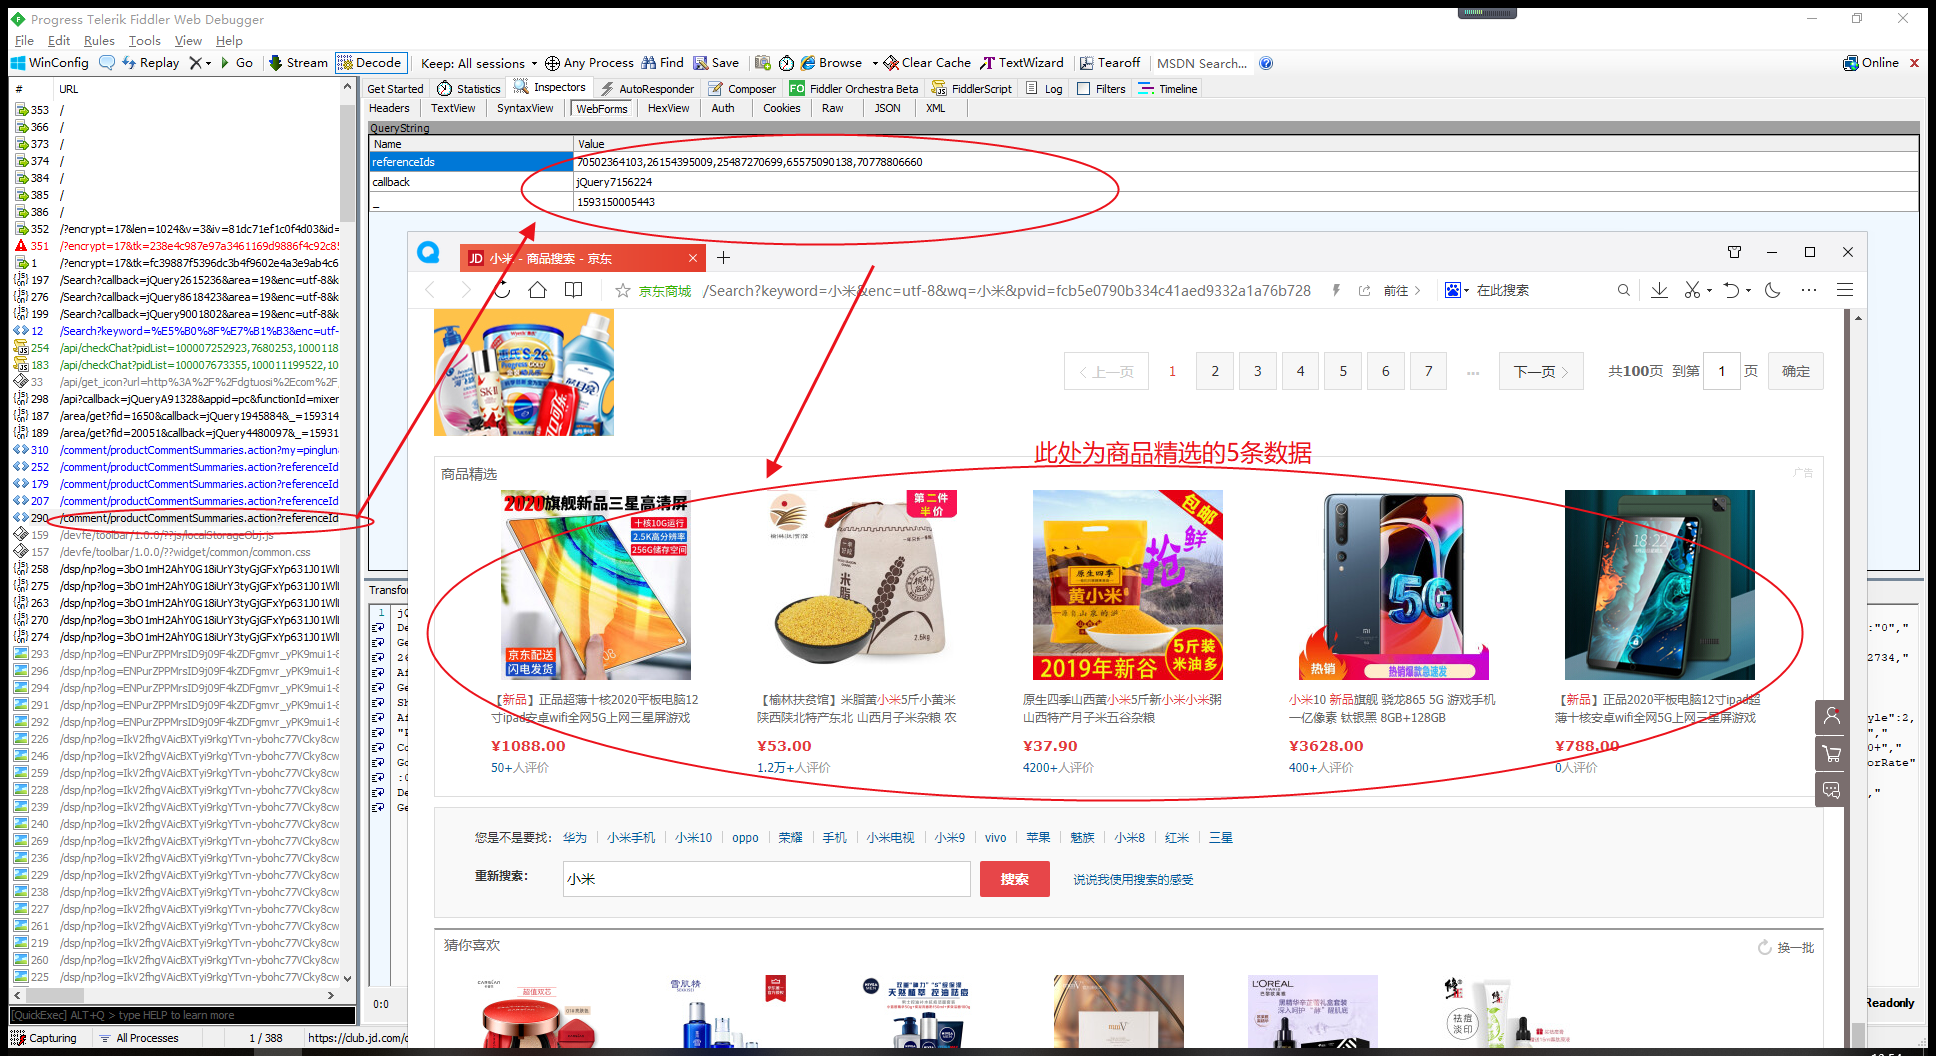Screen dimensions: 1936x1056
Task: Switch to the AutoResponder tab
Action: click(647, 89)
